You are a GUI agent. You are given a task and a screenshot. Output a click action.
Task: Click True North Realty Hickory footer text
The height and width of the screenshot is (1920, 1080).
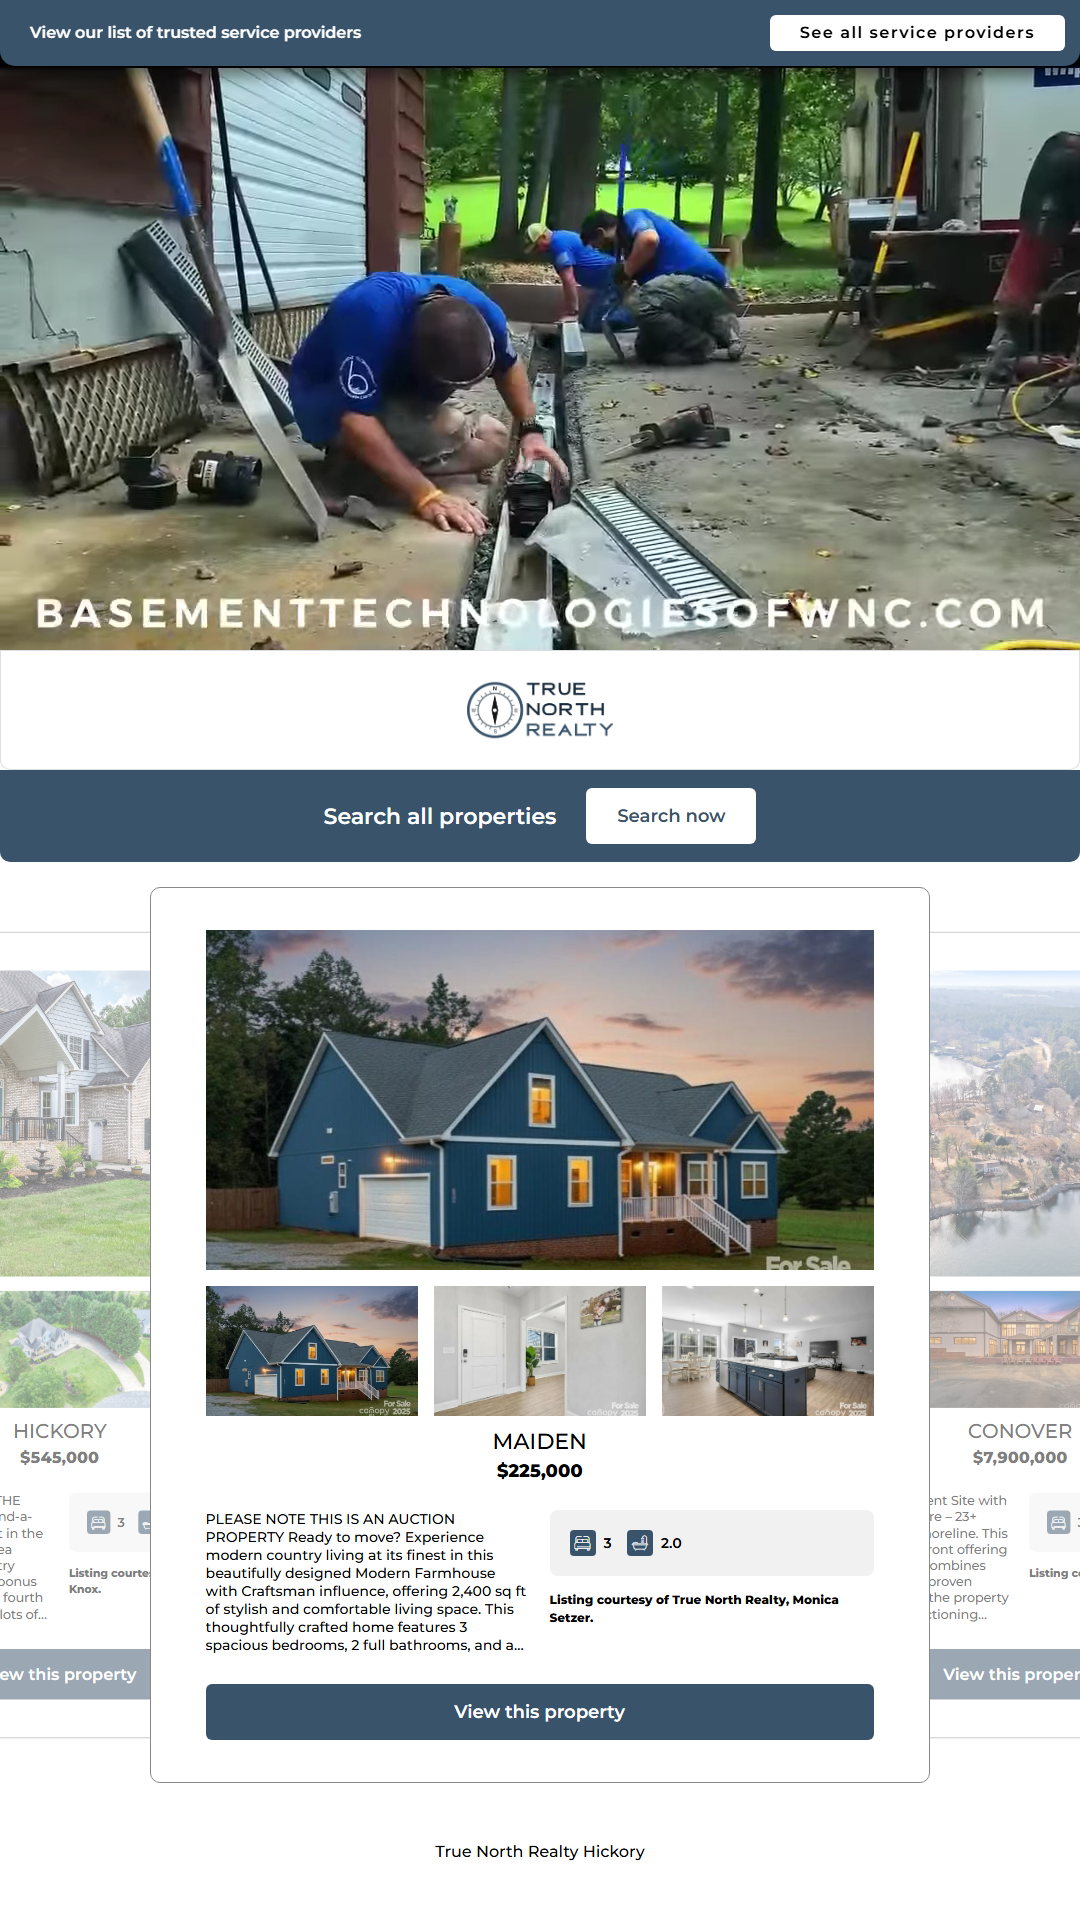pos(540,1851)
